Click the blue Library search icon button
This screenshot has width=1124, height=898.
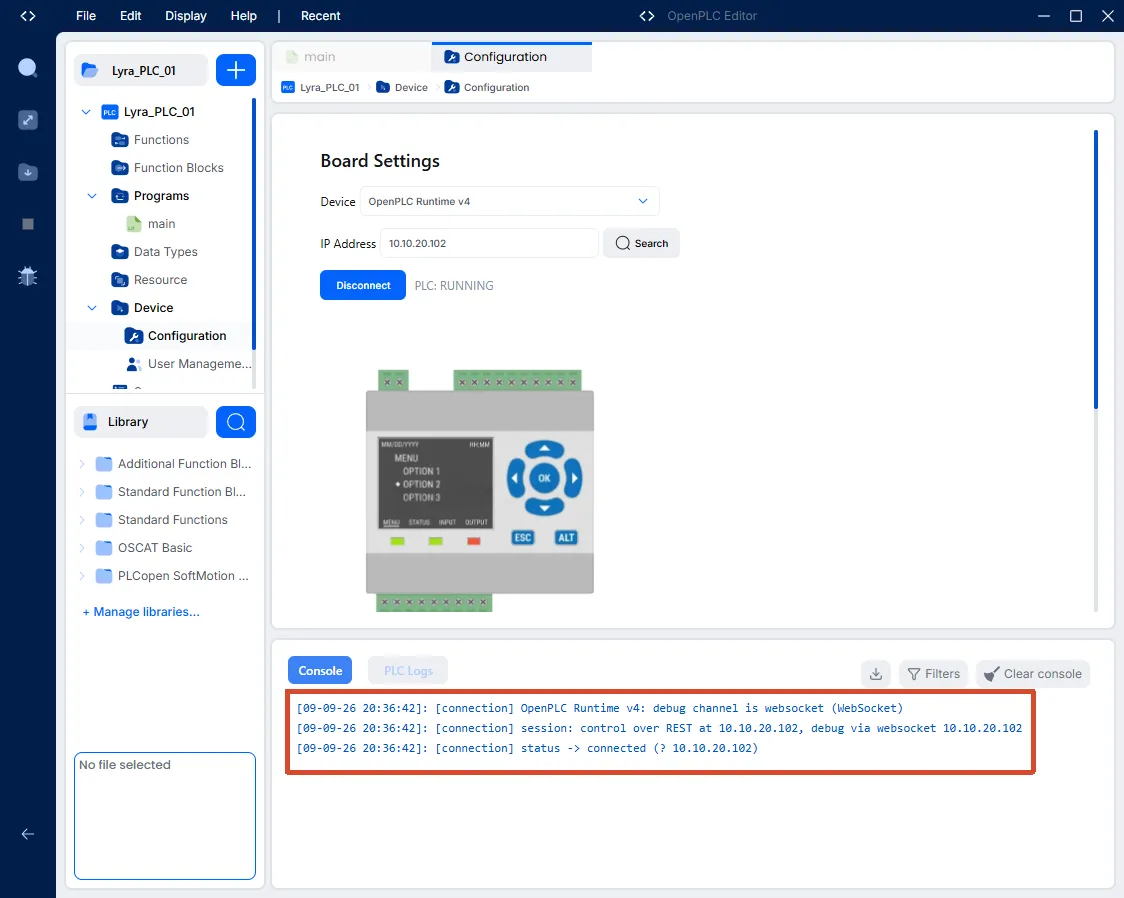pyautogui.click(x=236, y=422)
